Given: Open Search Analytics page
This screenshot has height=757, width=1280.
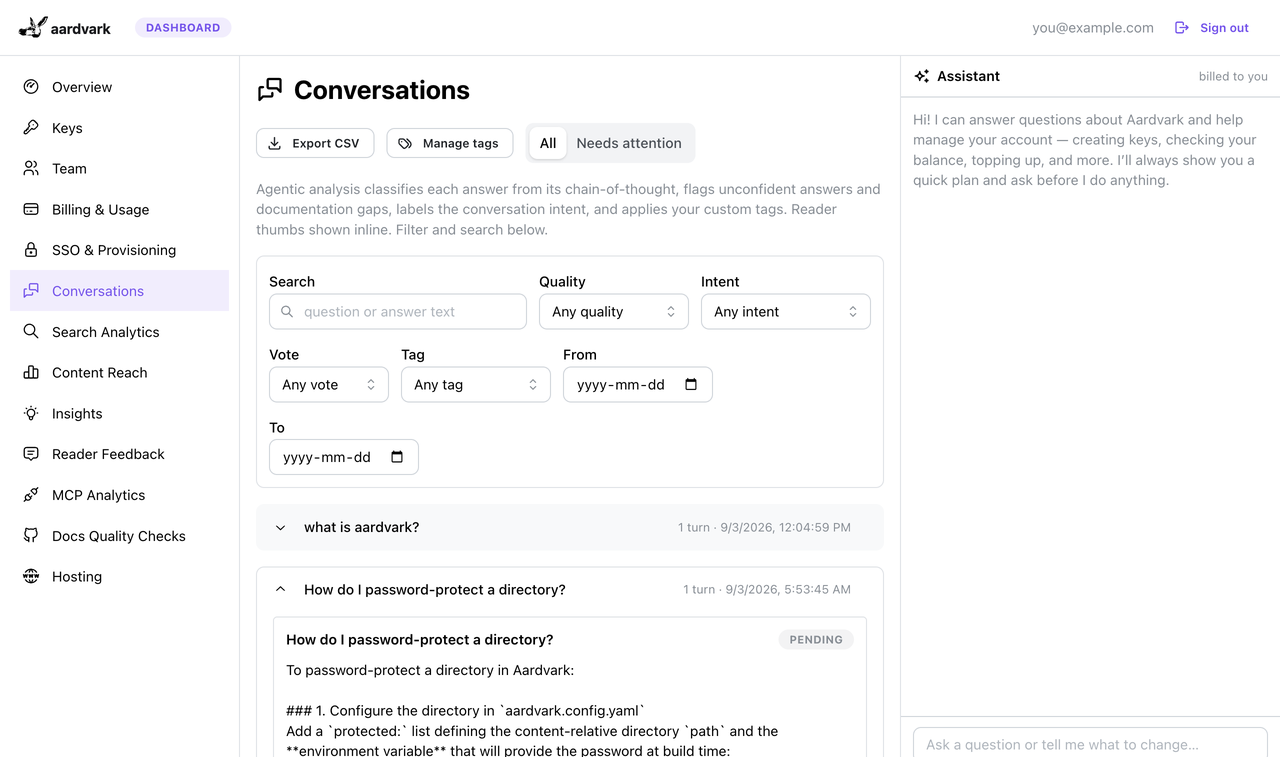Looking at the screenshot, I should tap(119, 332).
